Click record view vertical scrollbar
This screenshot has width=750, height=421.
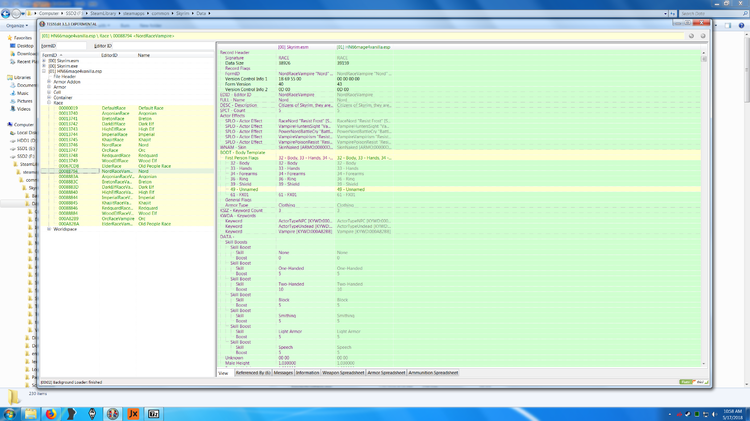tap(704, 206)
